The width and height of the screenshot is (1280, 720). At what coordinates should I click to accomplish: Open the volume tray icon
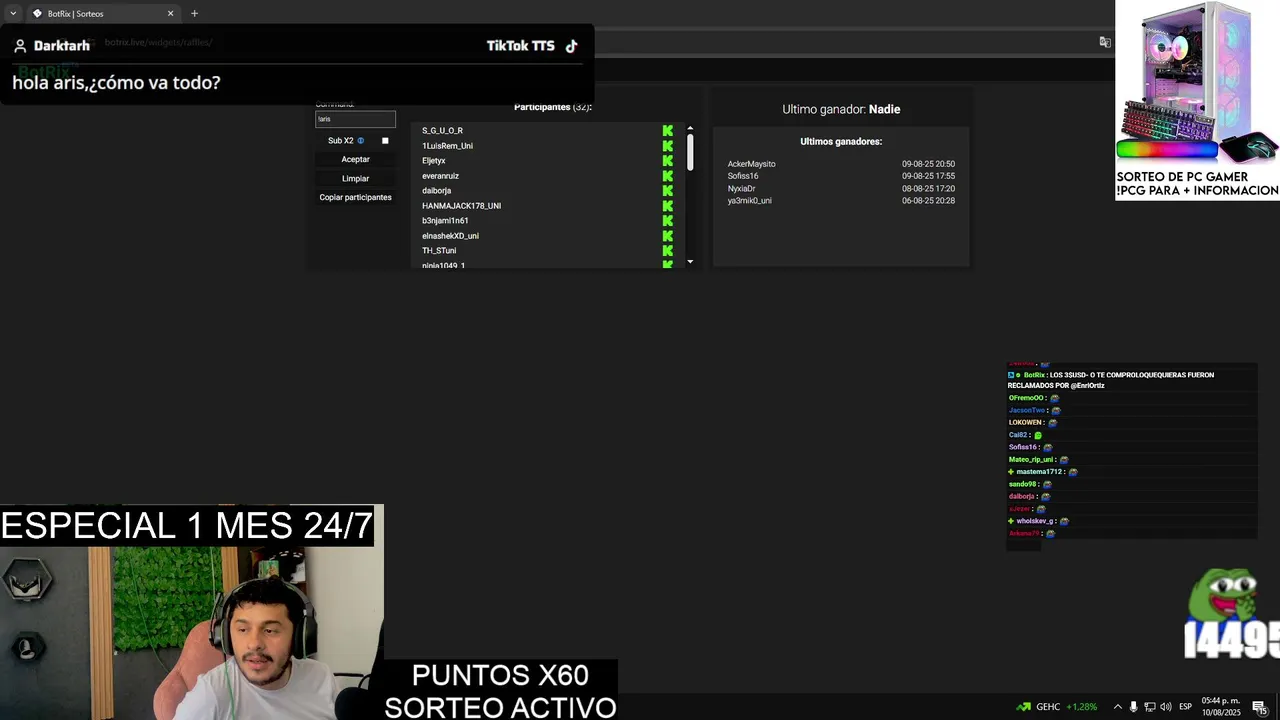(x=1166, y=707)
